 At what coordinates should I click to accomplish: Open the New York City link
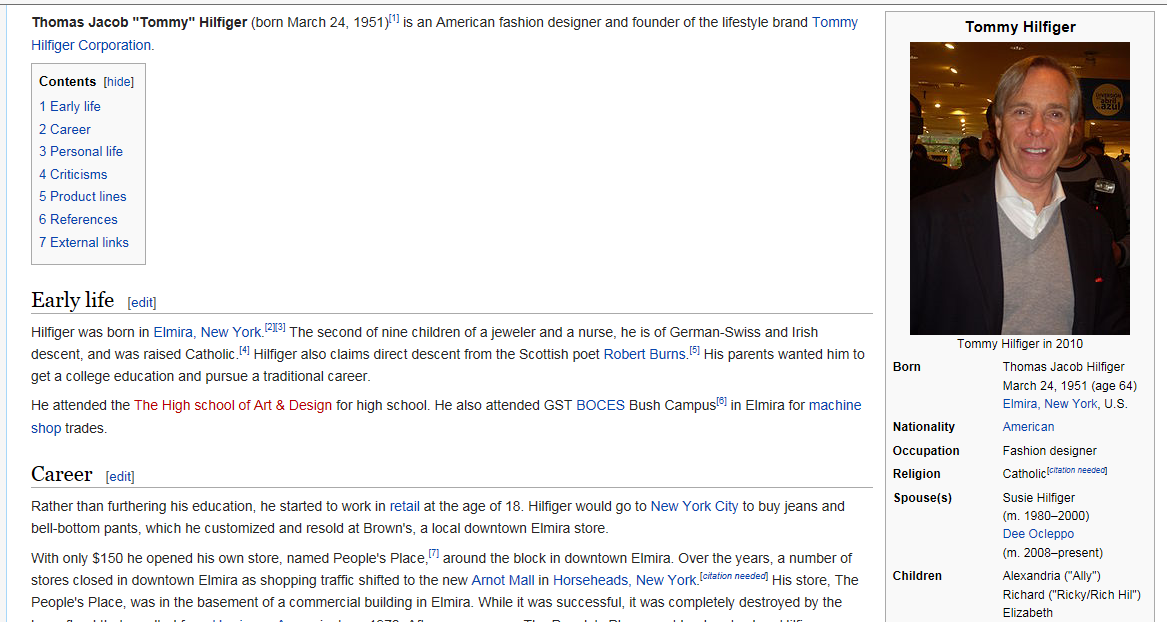click(694, 507)
